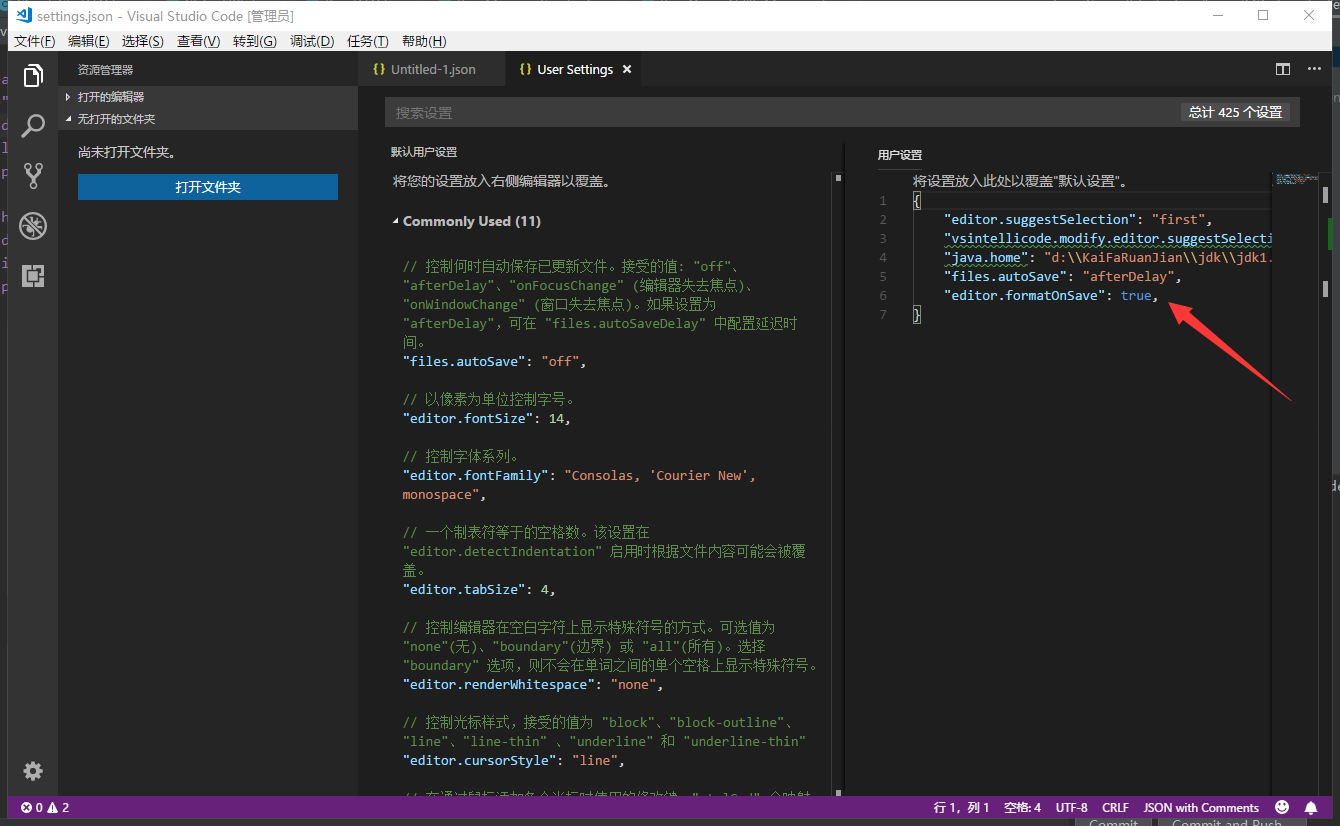Open the Extensions view in activity bar
Screen dimensions: 1340x826
(33, 276)
